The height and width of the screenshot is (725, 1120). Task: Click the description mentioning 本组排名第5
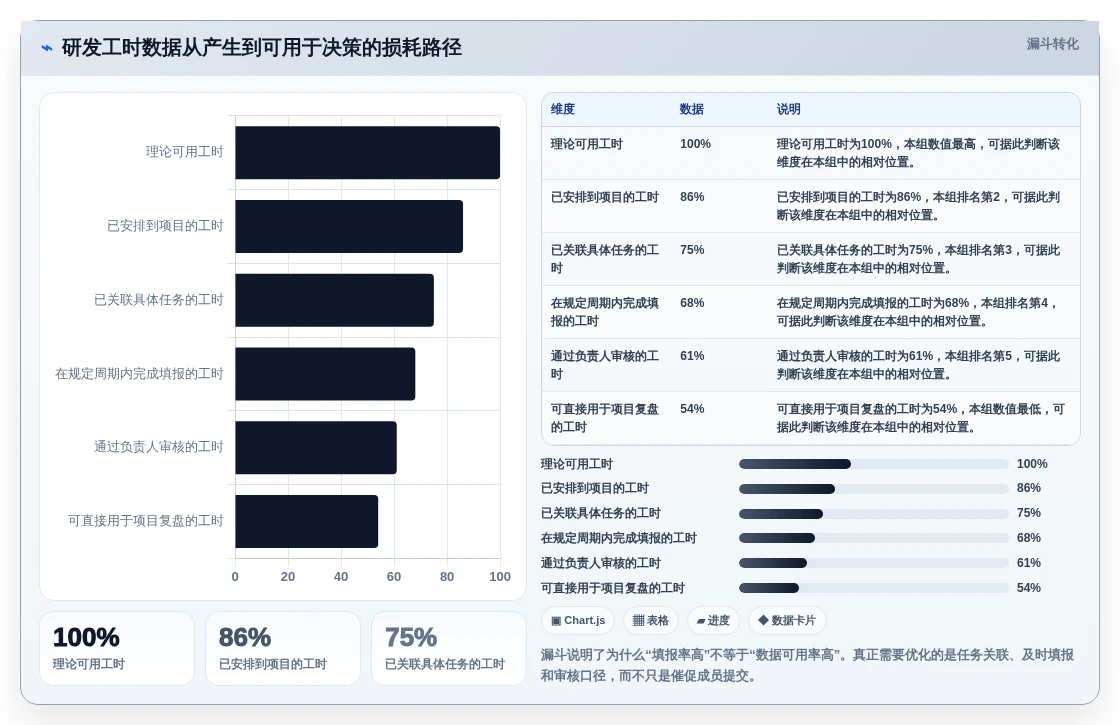tap(919, 365)
